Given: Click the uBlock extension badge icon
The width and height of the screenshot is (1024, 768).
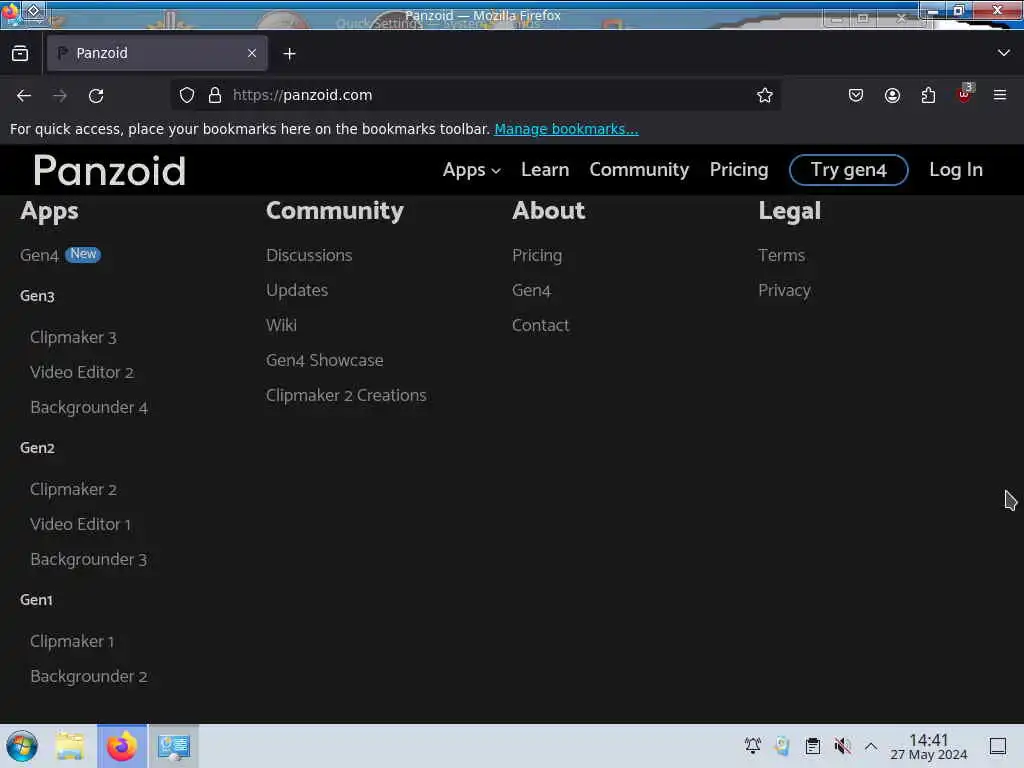Looking at the screenshot, I should (965, 94).
